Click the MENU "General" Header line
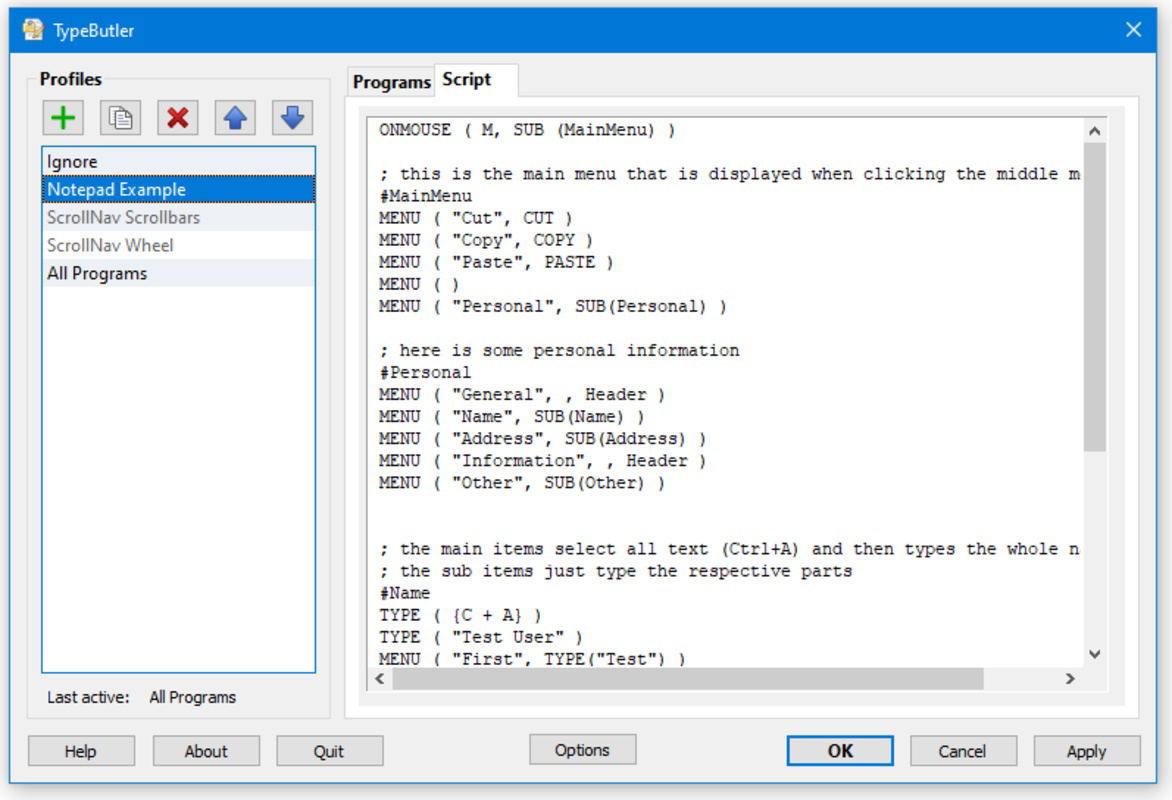1172x800 pixels. point(522,395)
